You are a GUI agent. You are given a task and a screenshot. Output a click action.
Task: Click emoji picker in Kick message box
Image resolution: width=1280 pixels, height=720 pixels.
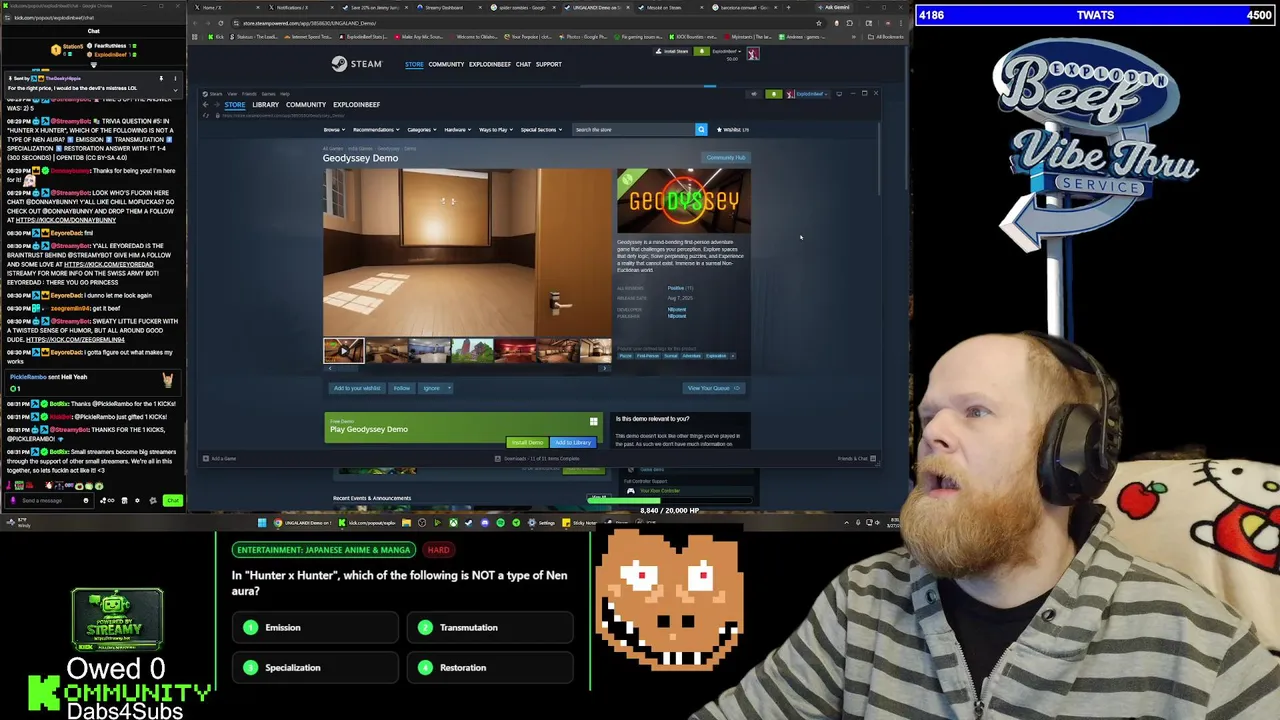(86, 500)
